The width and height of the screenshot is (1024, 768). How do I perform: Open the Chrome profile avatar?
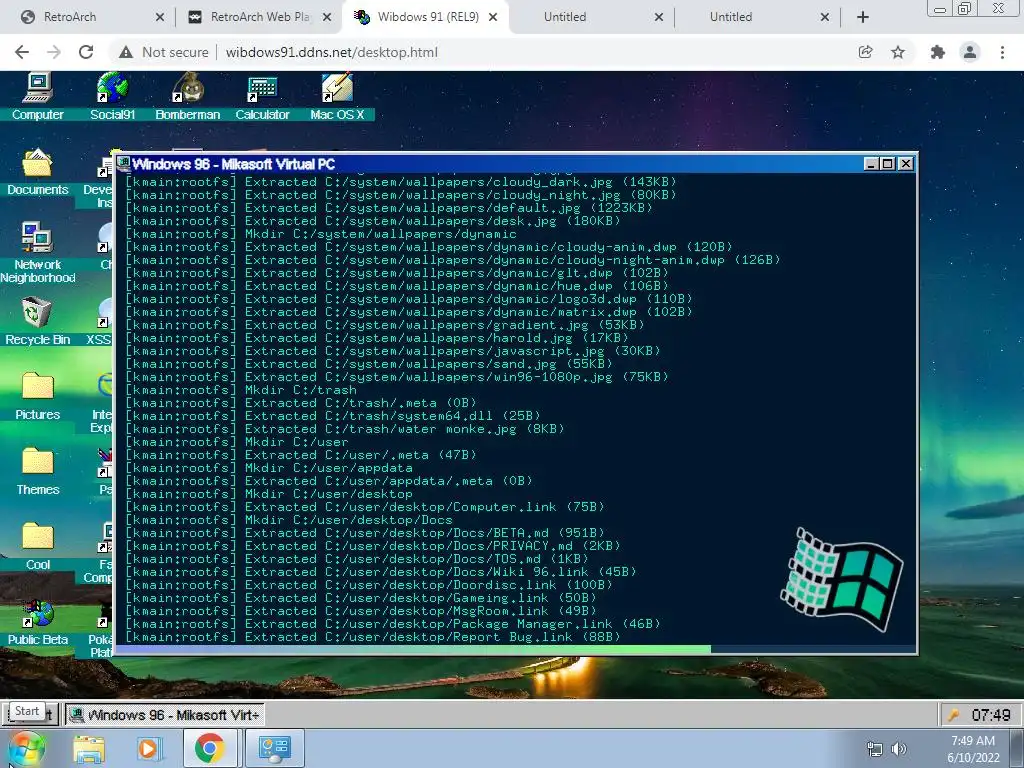click(x=970, y=52)
